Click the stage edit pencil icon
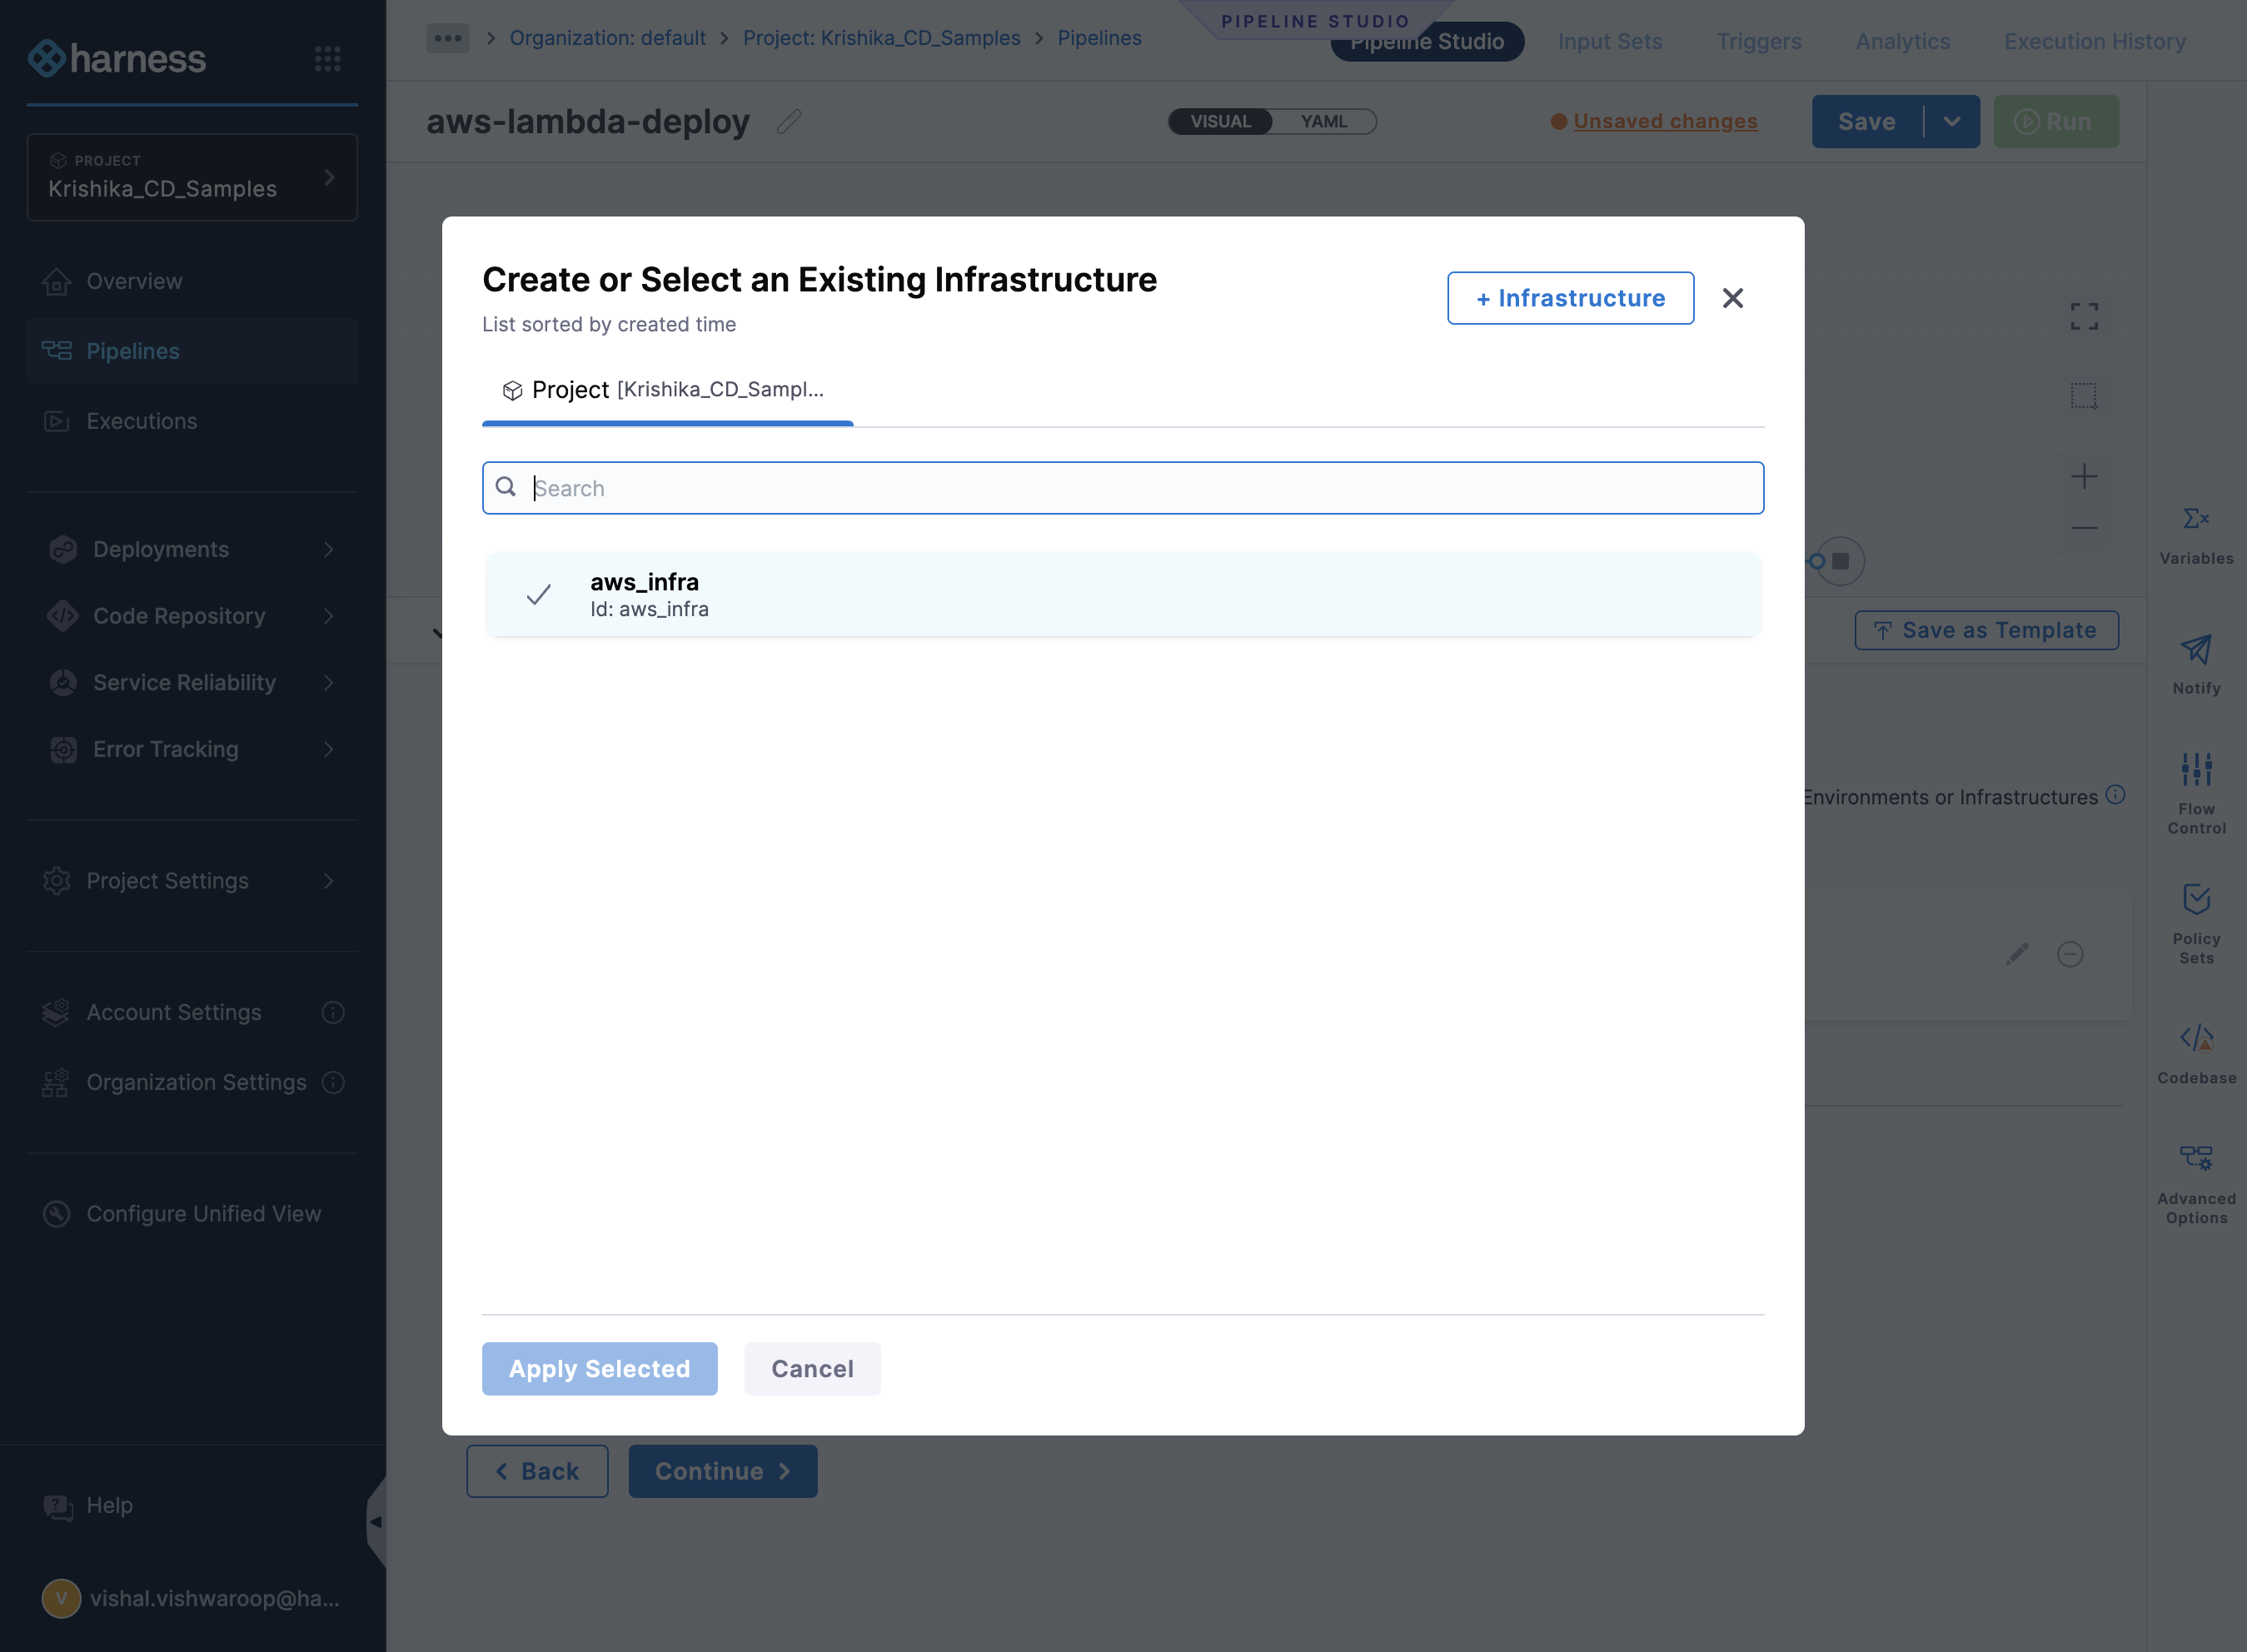The height and width of the screenshot is (1652, 2247). [x=2017, y=954]
